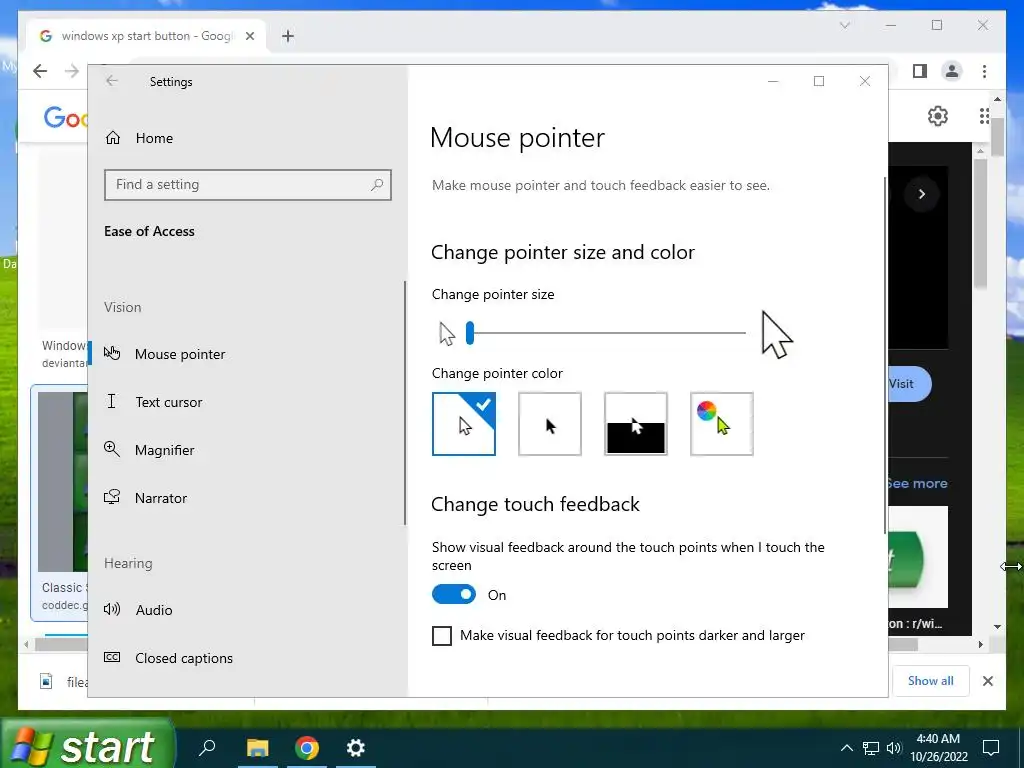This screenshot has height=768, width=1024.
Task: Click the Windows XP start button
Action: pyautogui.click(x=88, y=744)
